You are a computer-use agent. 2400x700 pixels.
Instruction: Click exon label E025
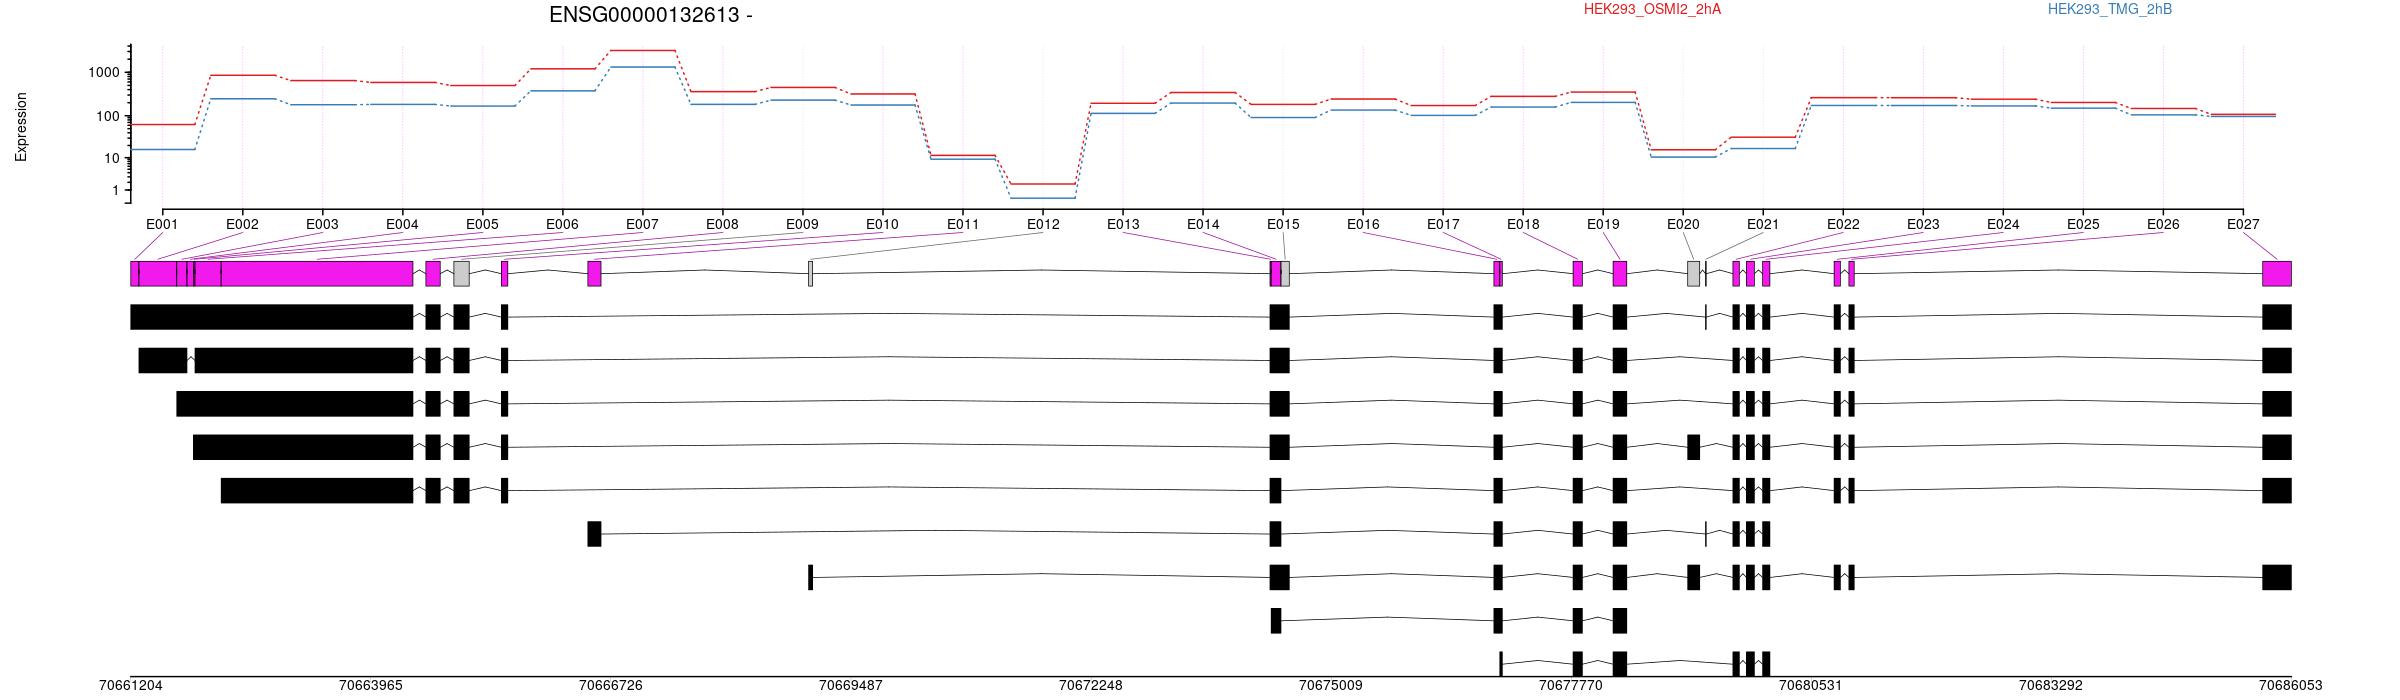(2083, 224)
